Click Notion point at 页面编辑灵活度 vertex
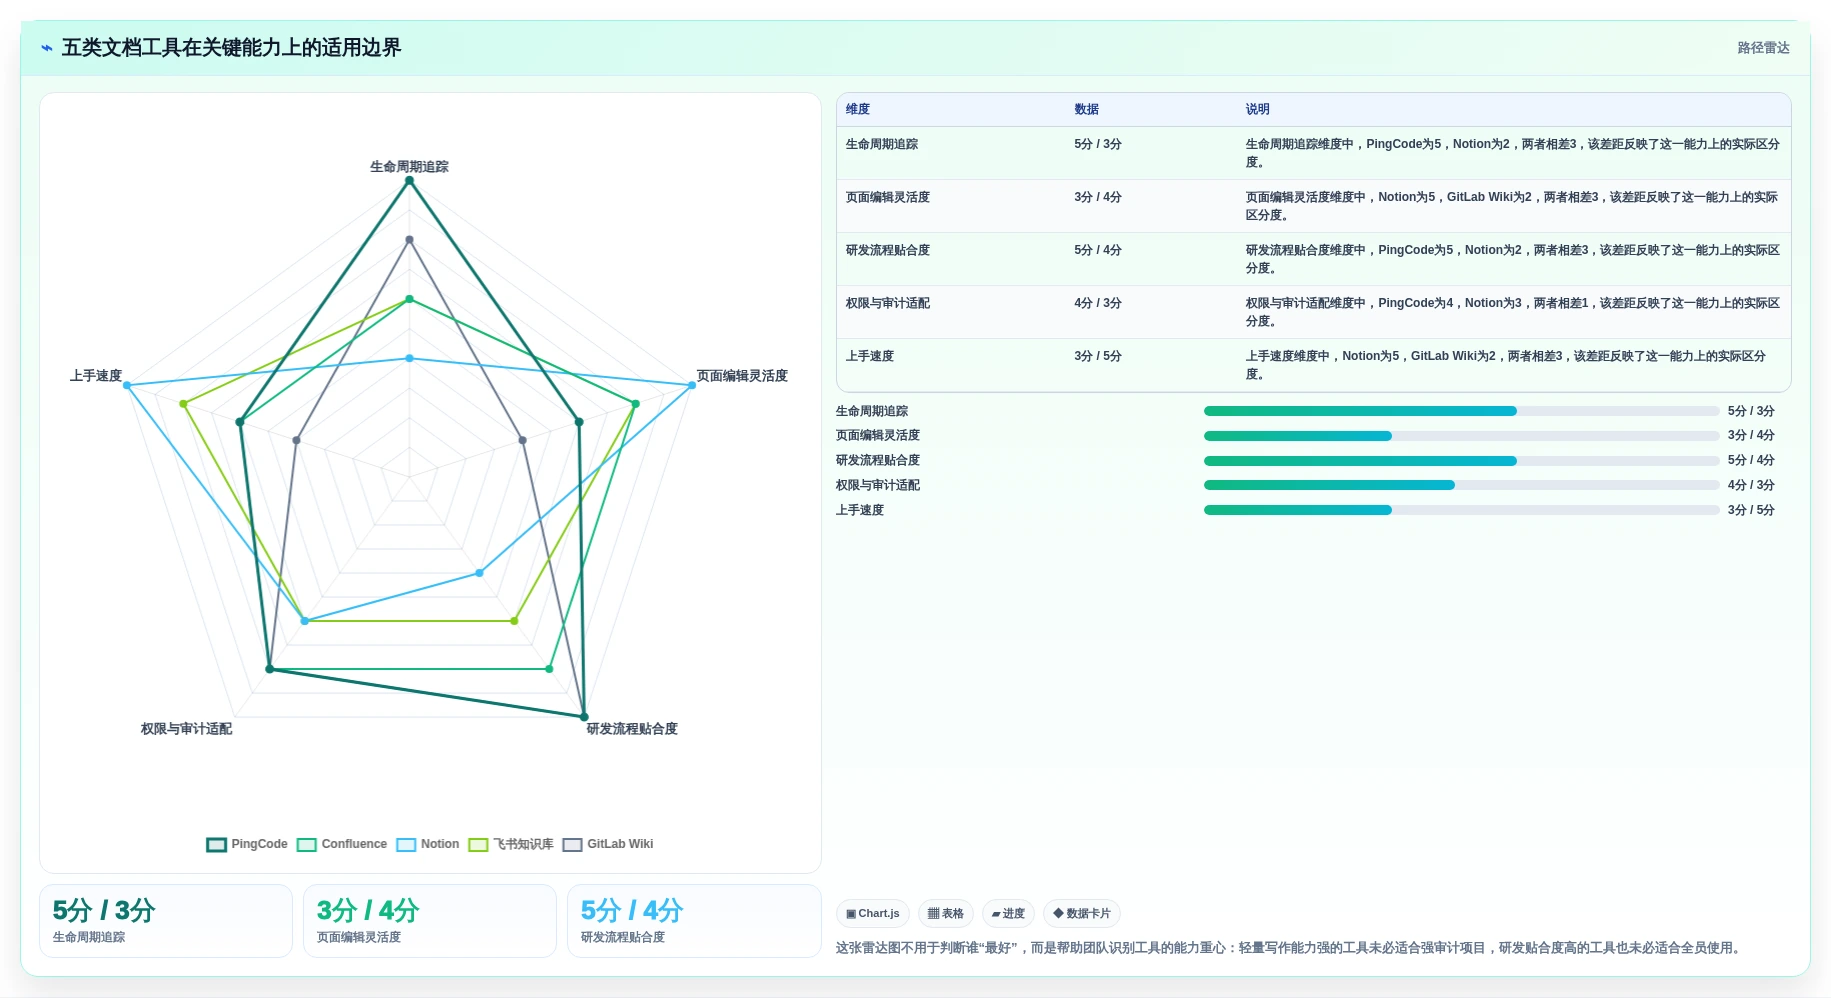The width and height of the screenshot is (1831, 998). pos(692,385)
